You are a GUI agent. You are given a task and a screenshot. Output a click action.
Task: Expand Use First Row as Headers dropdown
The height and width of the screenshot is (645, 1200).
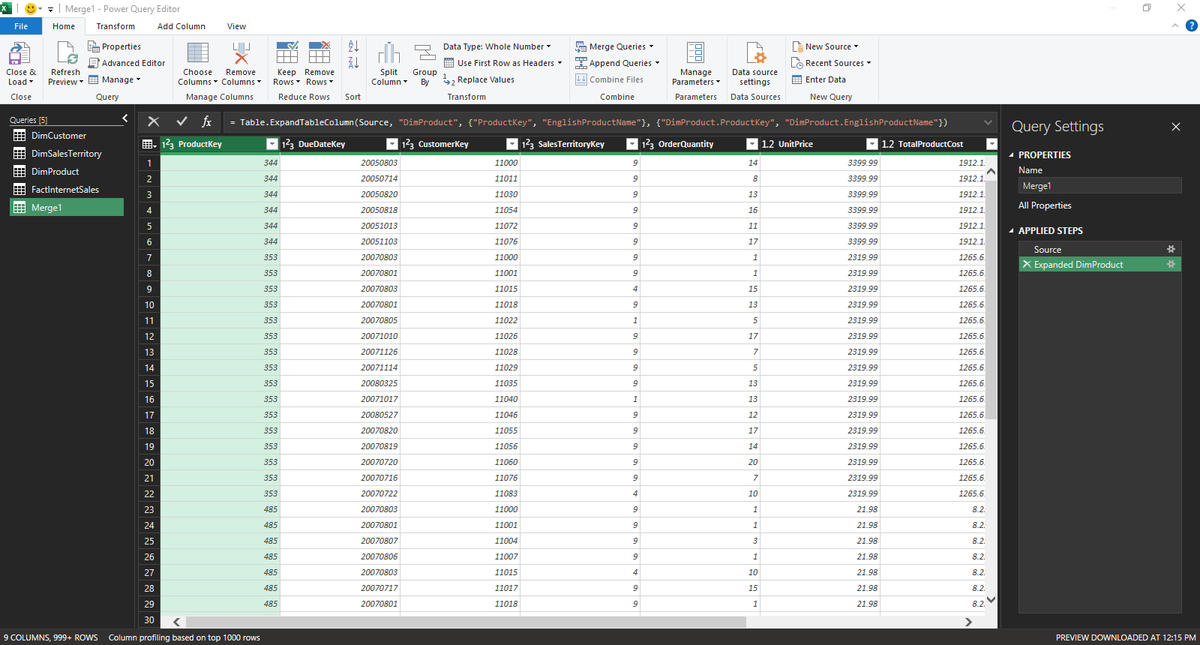pyautogui.click(x=560, y=63)
